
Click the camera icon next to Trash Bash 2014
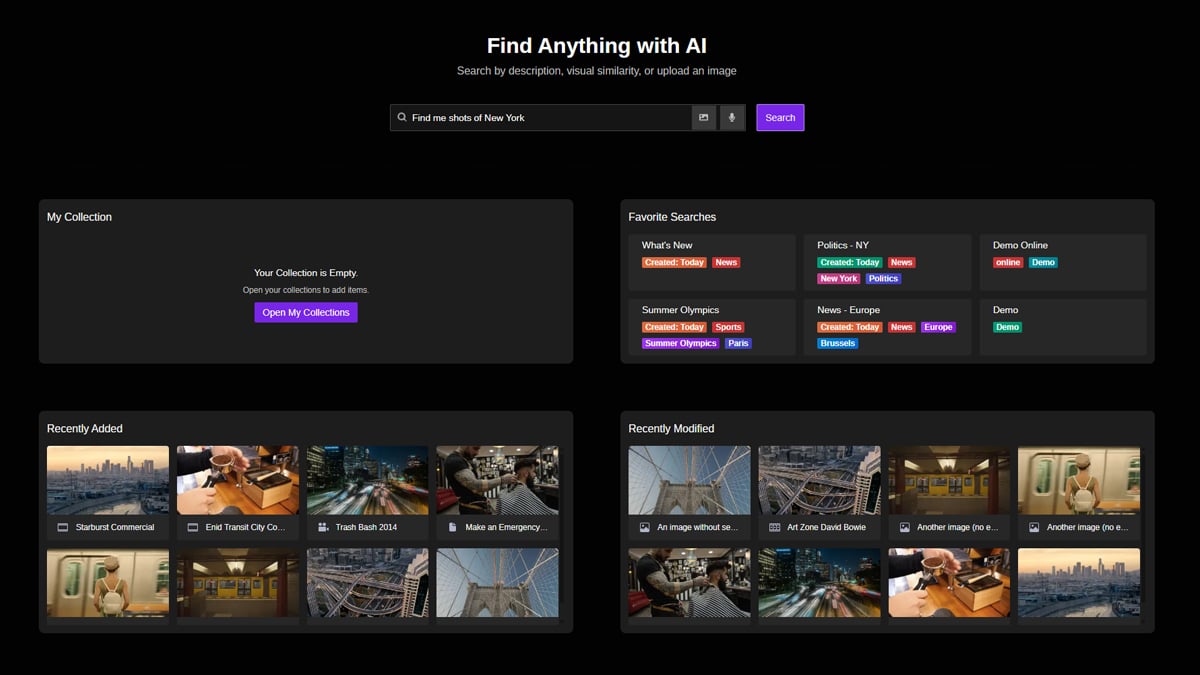(323, 527)
